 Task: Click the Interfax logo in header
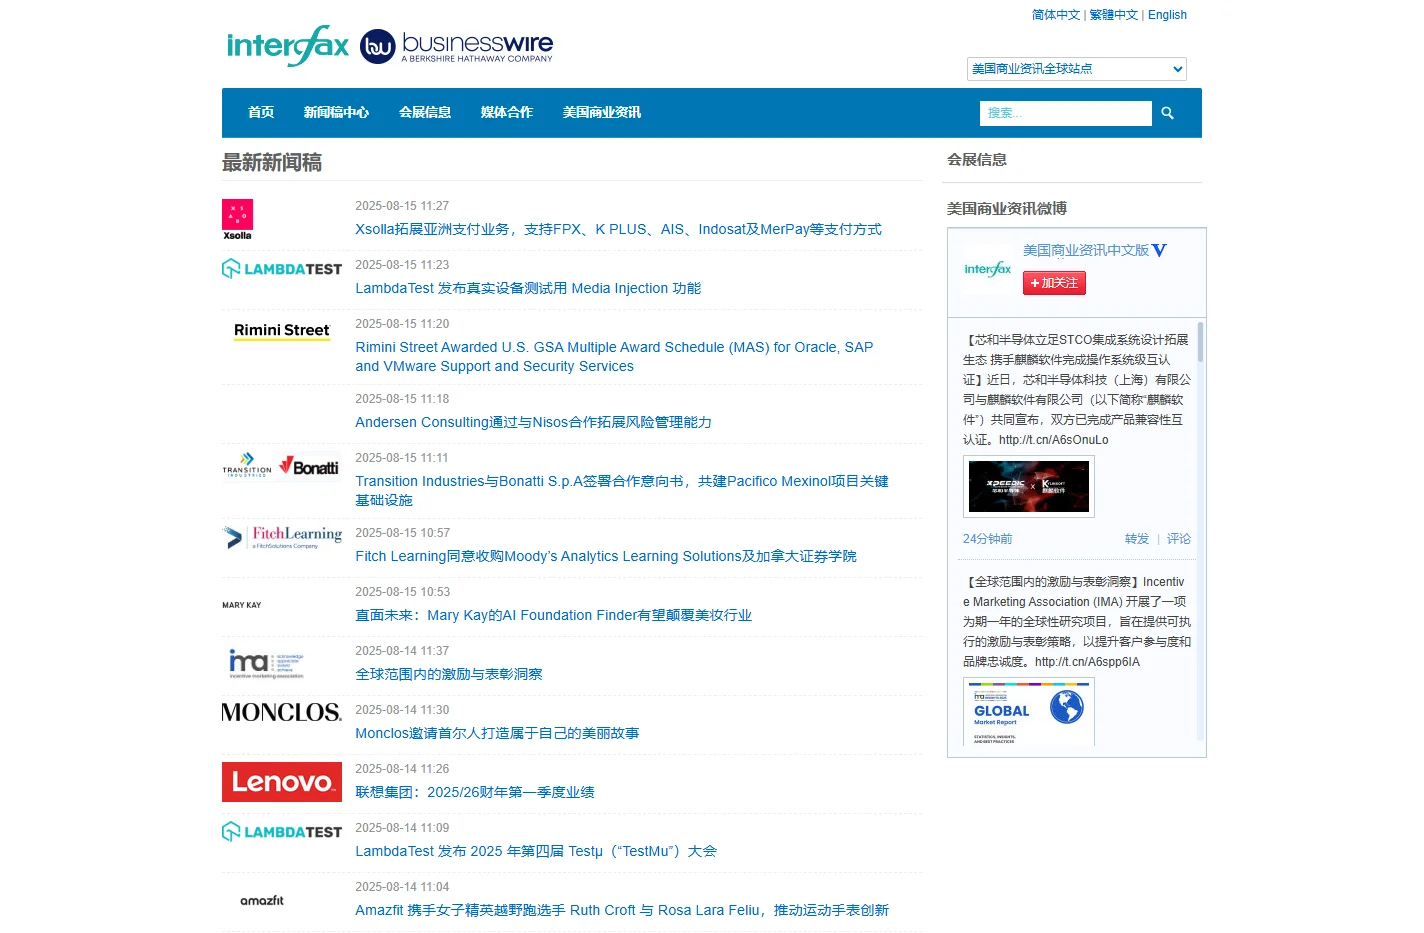pyautogui.click(x=288, y=46)
